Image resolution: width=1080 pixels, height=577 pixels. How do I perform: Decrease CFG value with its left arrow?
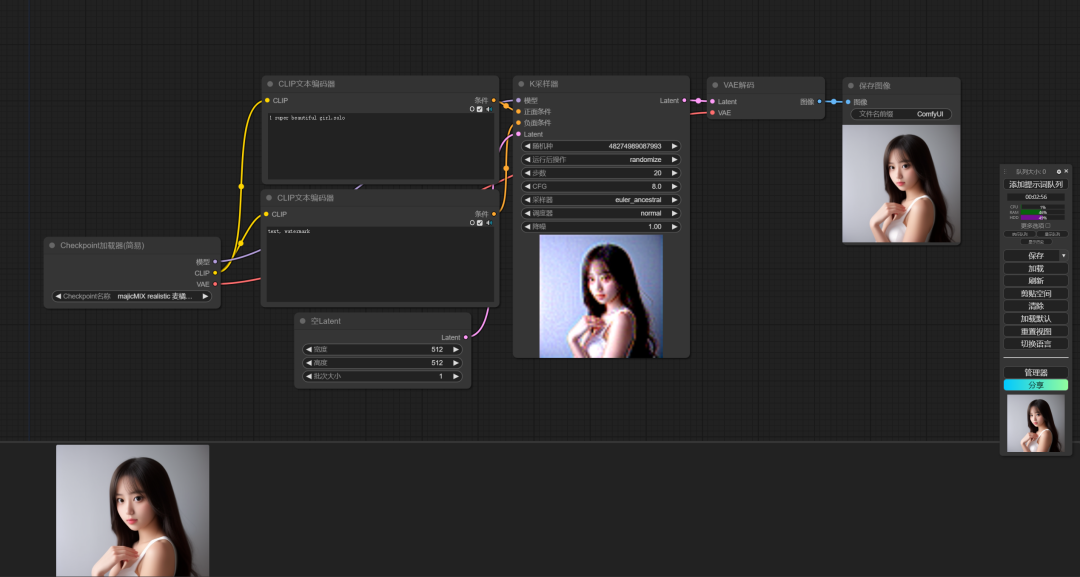click(528, 187)
